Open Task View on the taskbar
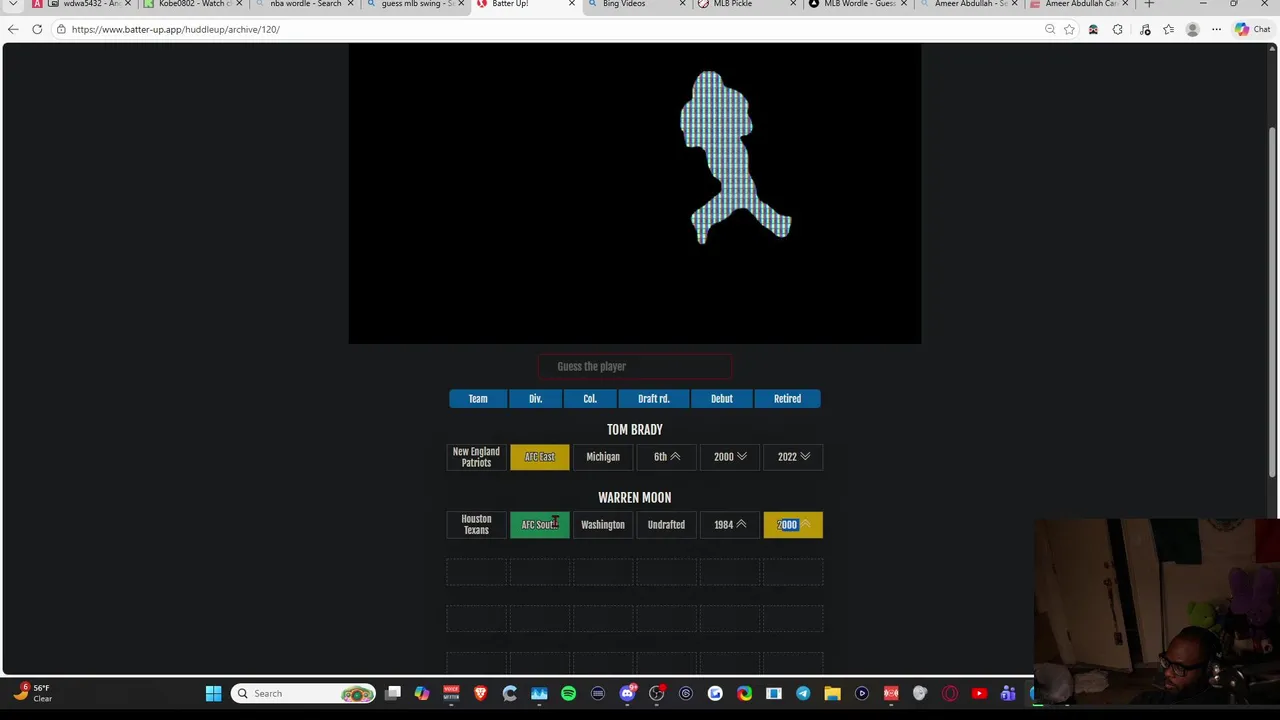 point(393,693)
